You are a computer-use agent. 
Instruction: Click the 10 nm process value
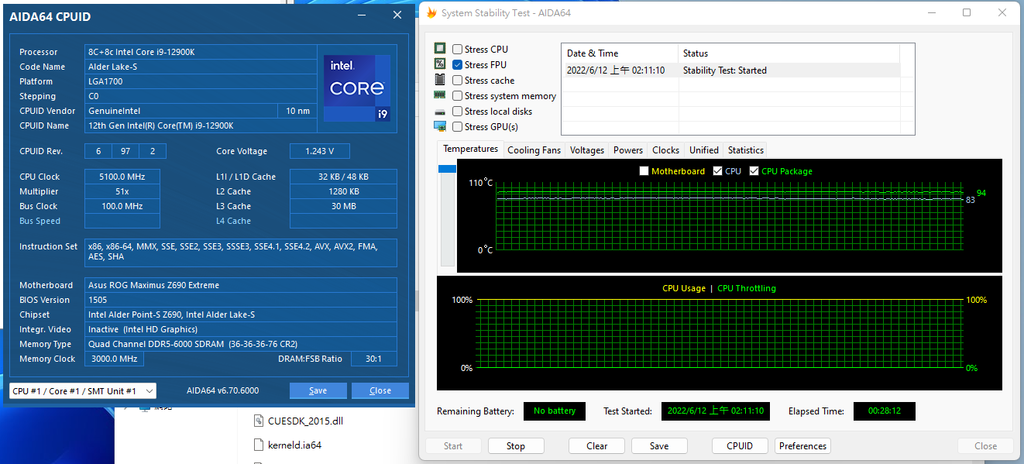(298, 111)
